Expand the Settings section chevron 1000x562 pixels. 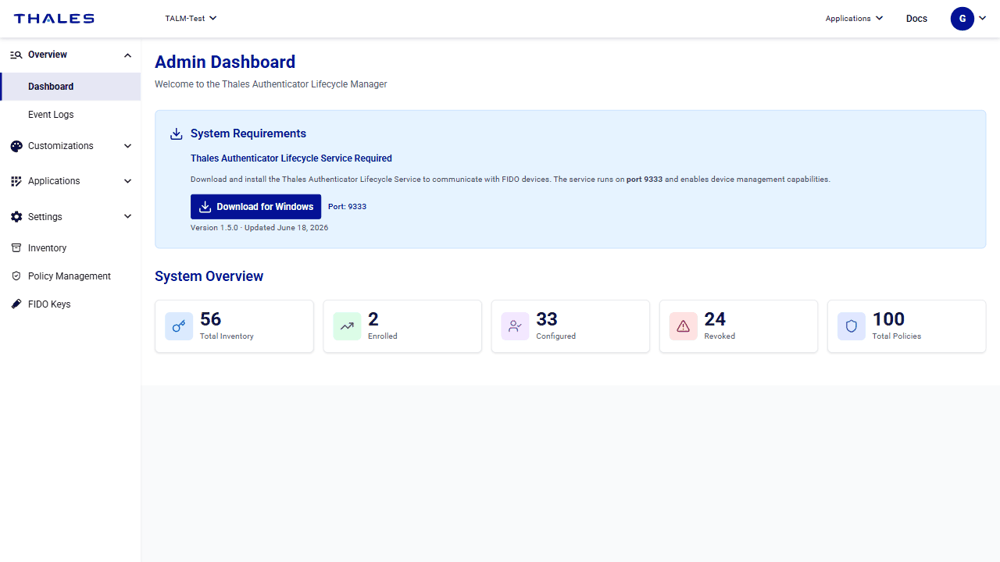click(x=128, y=217)
